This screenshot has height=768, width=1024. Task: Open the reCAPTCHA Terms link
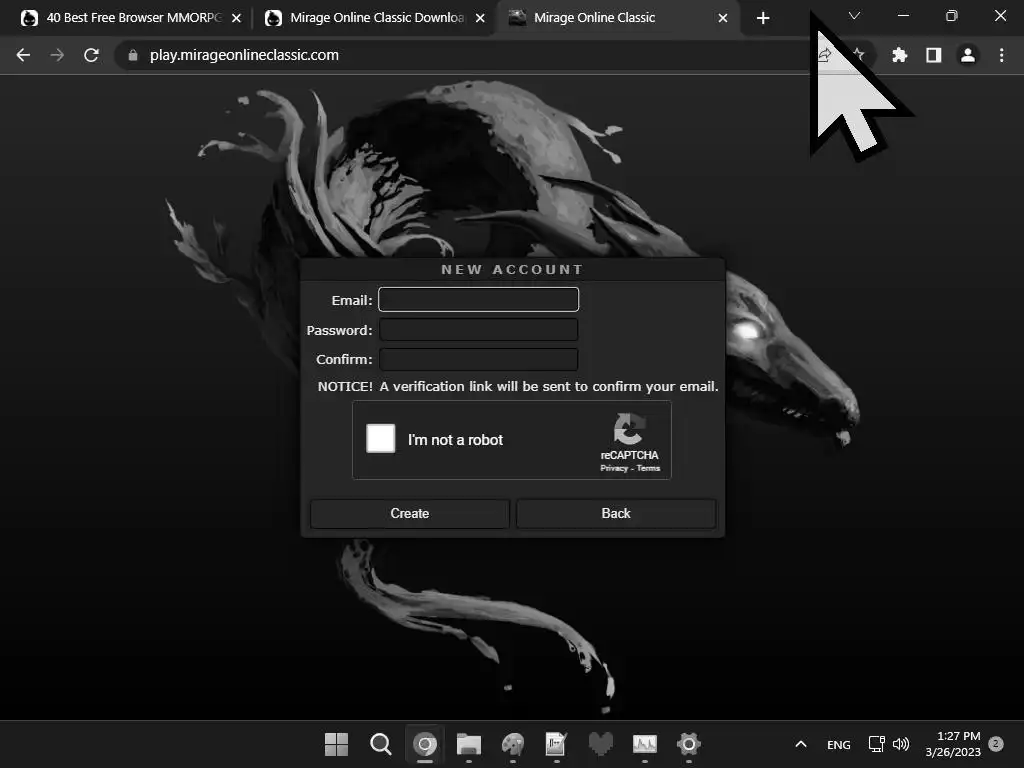648,468
